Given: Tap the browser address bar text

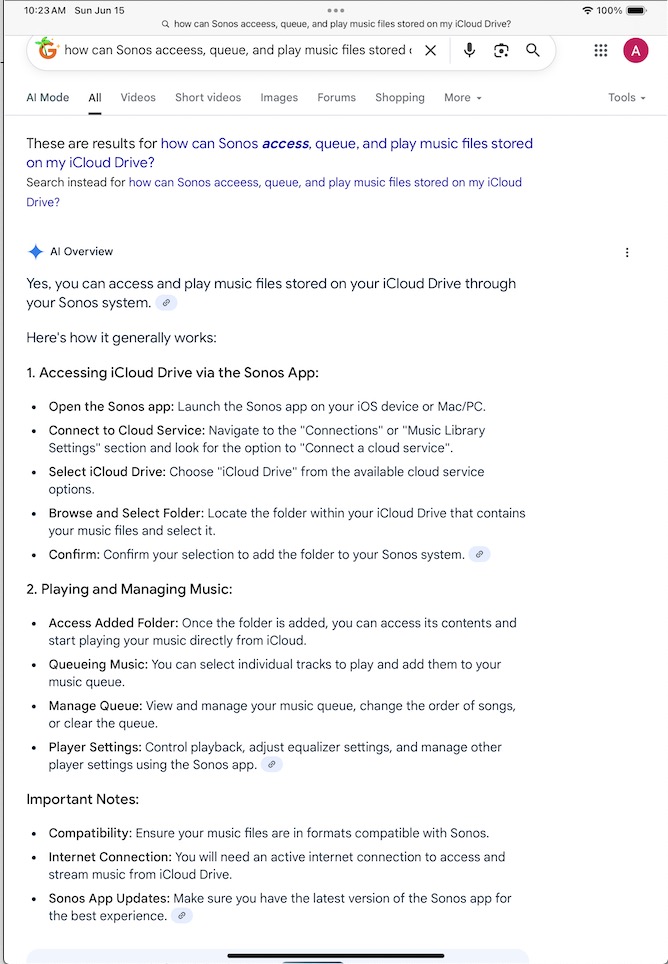Looking at the screenshot, I should 343,23.
